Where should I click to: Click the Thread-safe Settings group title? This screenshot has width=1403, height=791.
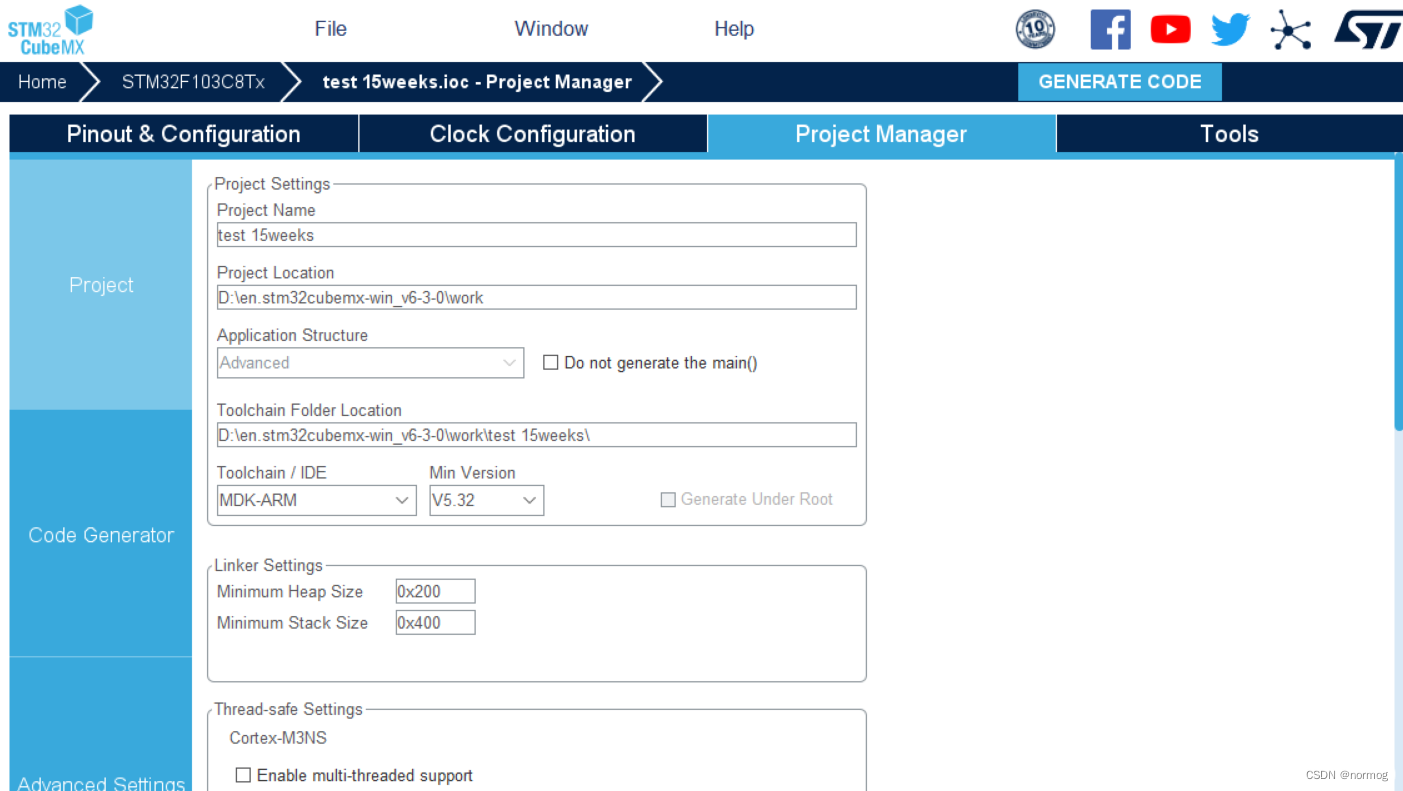coord(289,709)
